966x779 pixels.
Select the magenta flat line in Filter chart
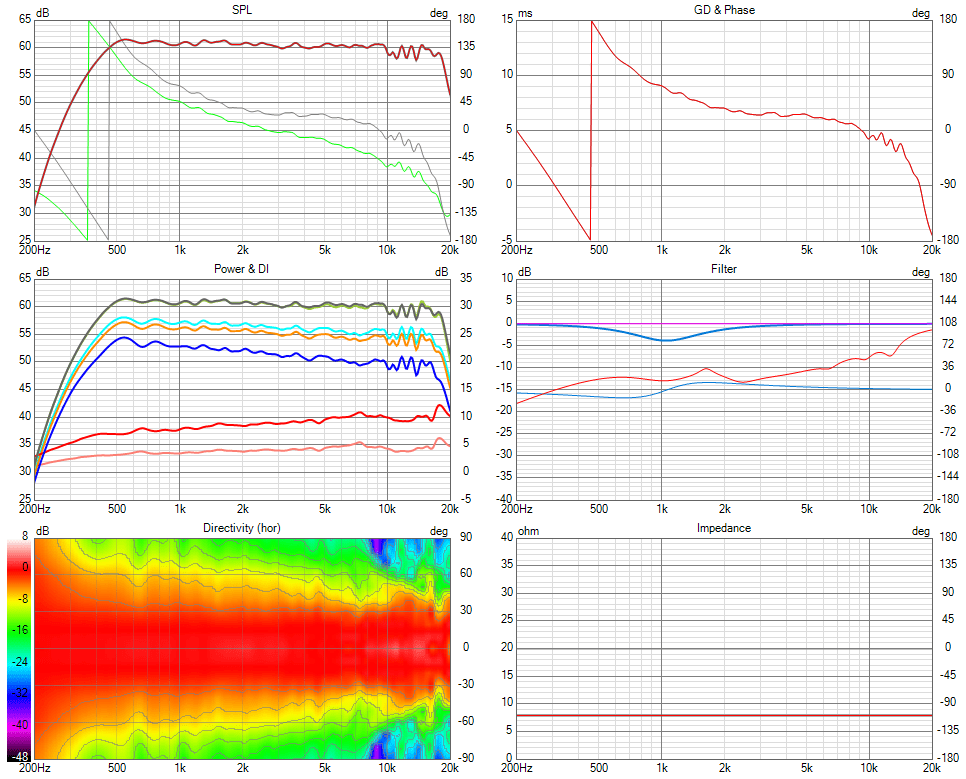[724, 323]
